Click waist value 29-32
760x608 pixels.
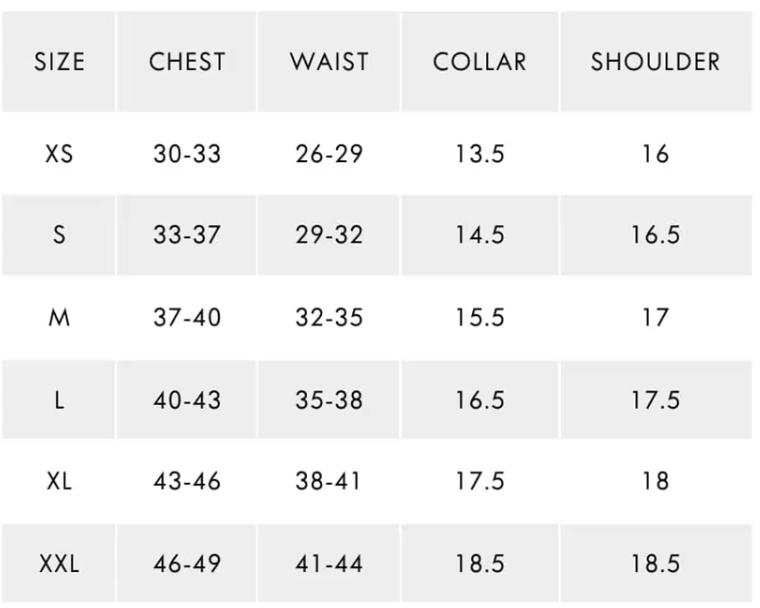tap(329, 235)
